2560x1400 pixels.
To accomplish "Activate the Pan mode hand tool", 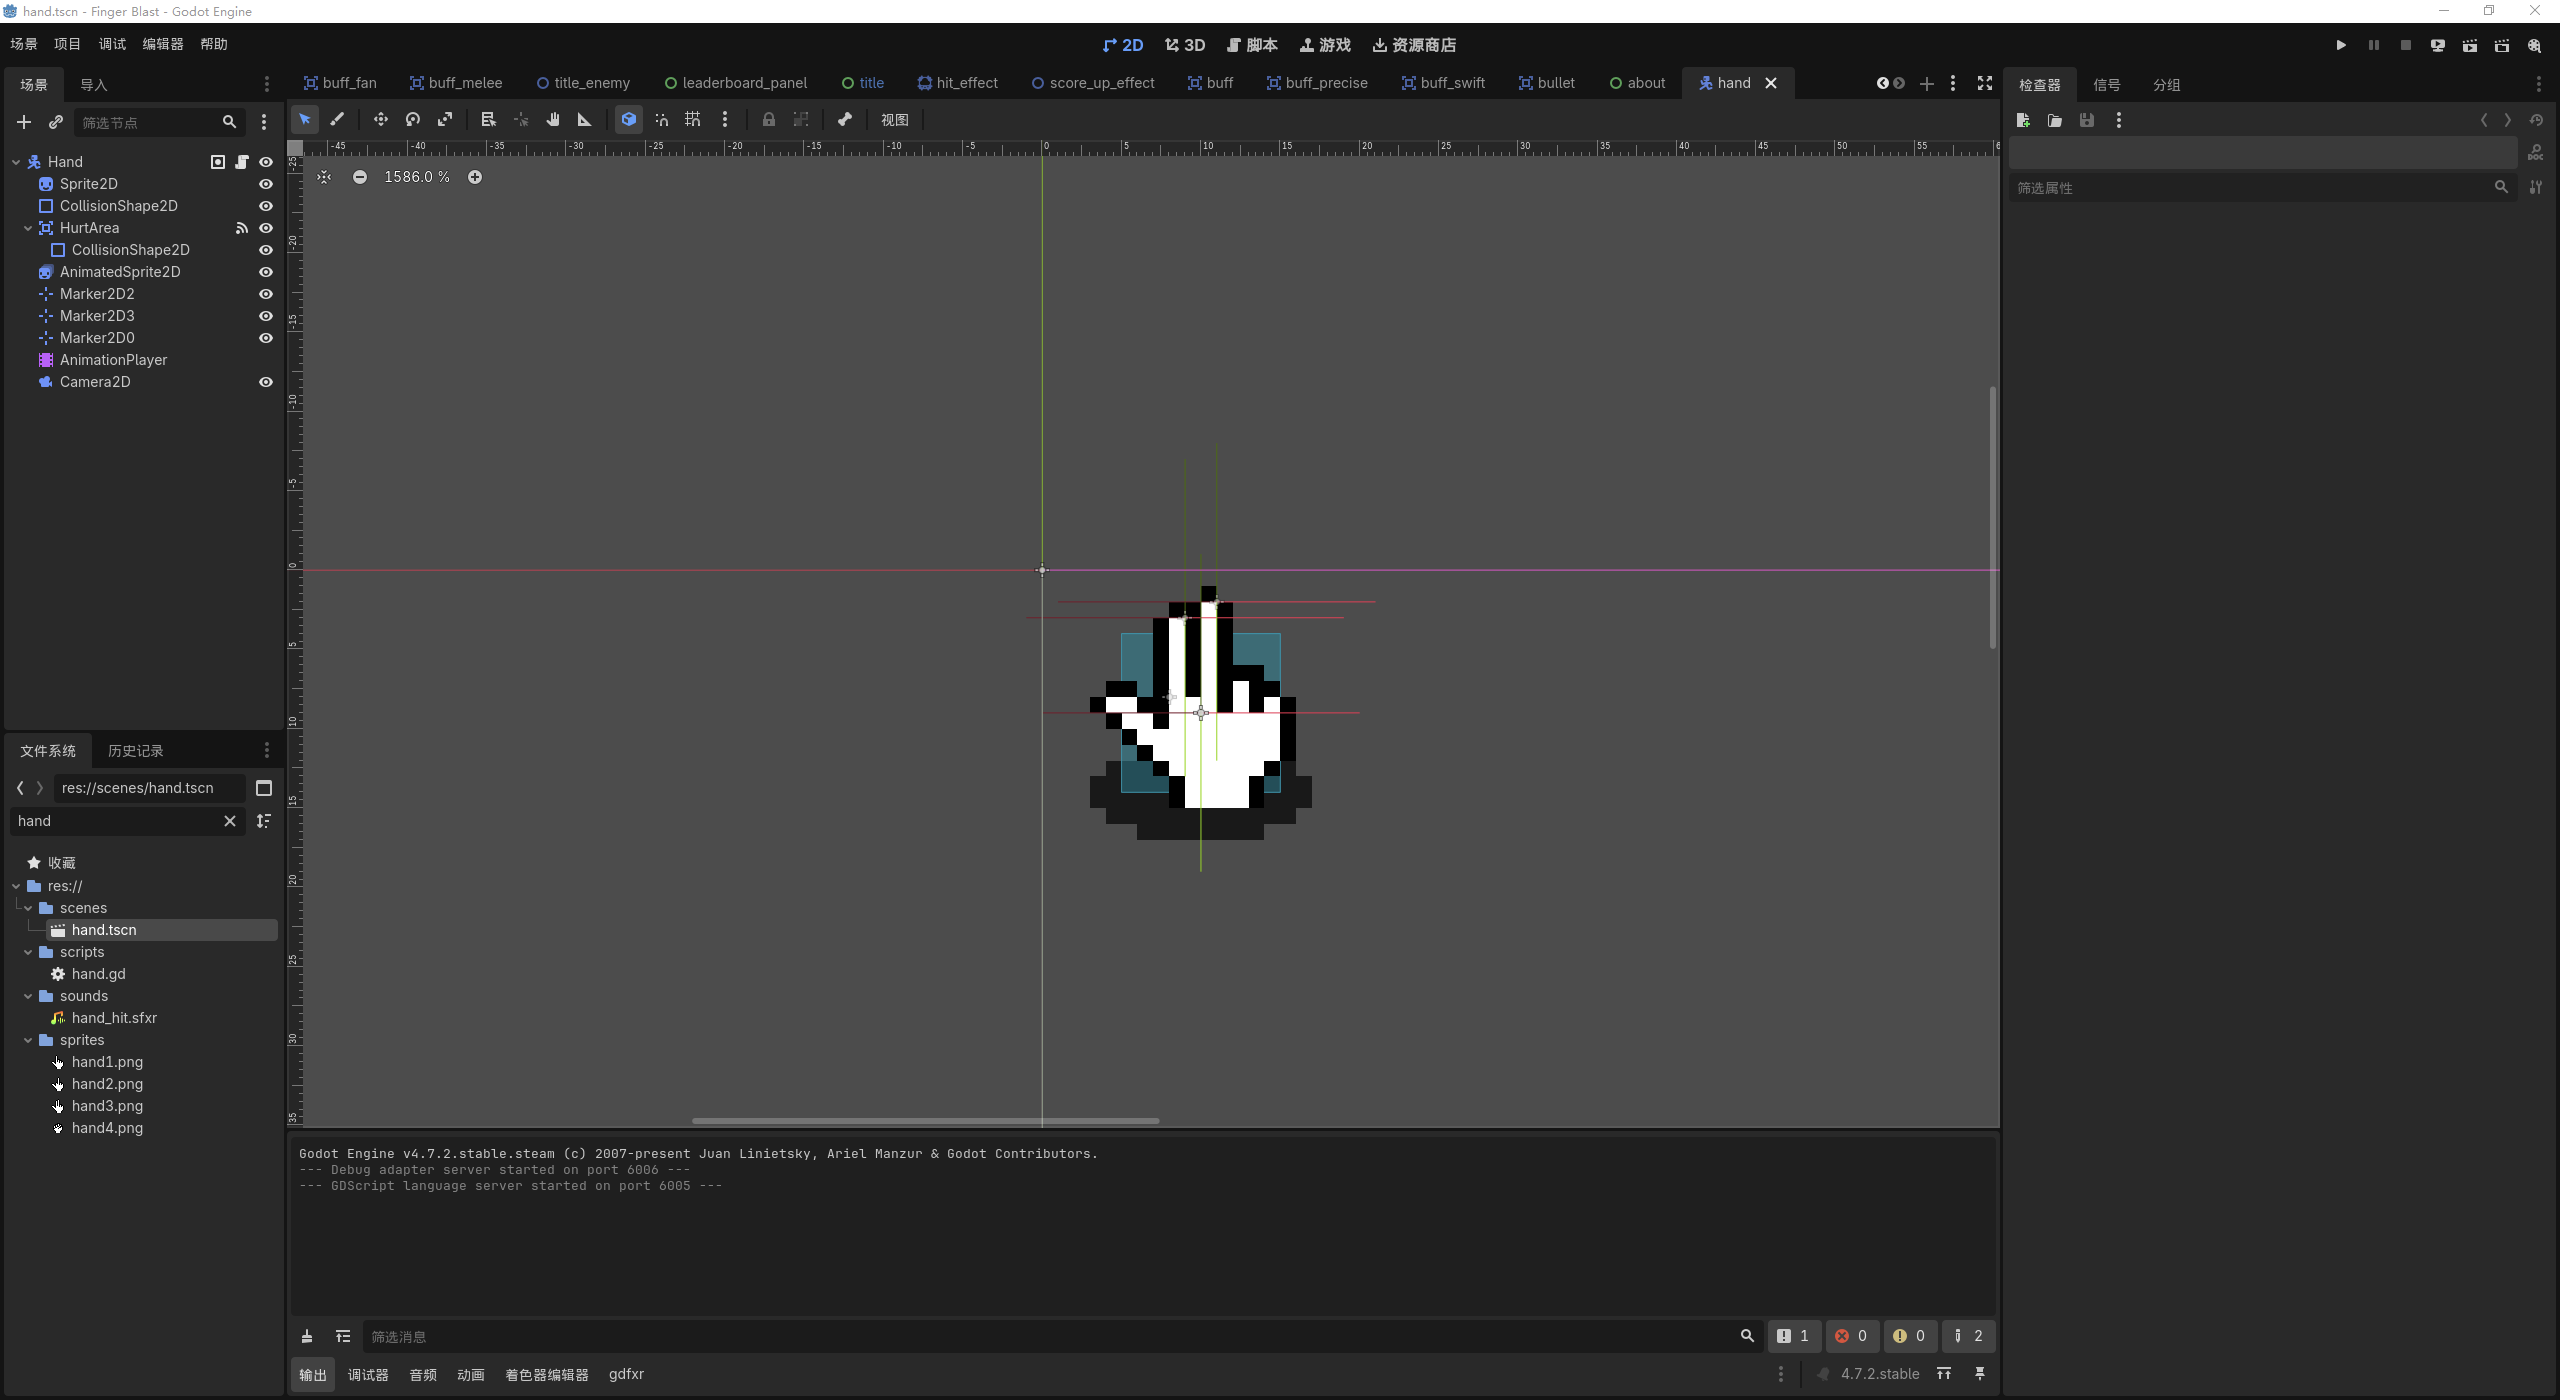I will click(x=552, y=120).
